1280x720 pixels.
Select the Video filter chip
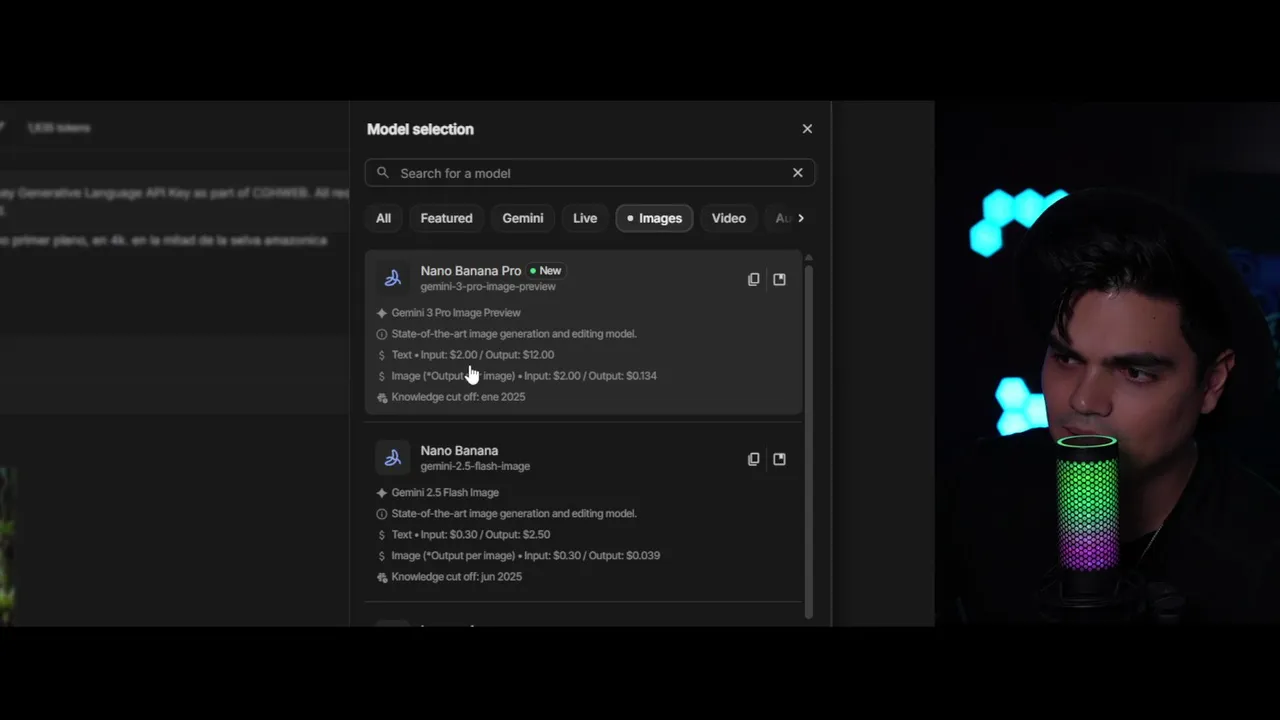pyautogui.click(x=728, y=218)
